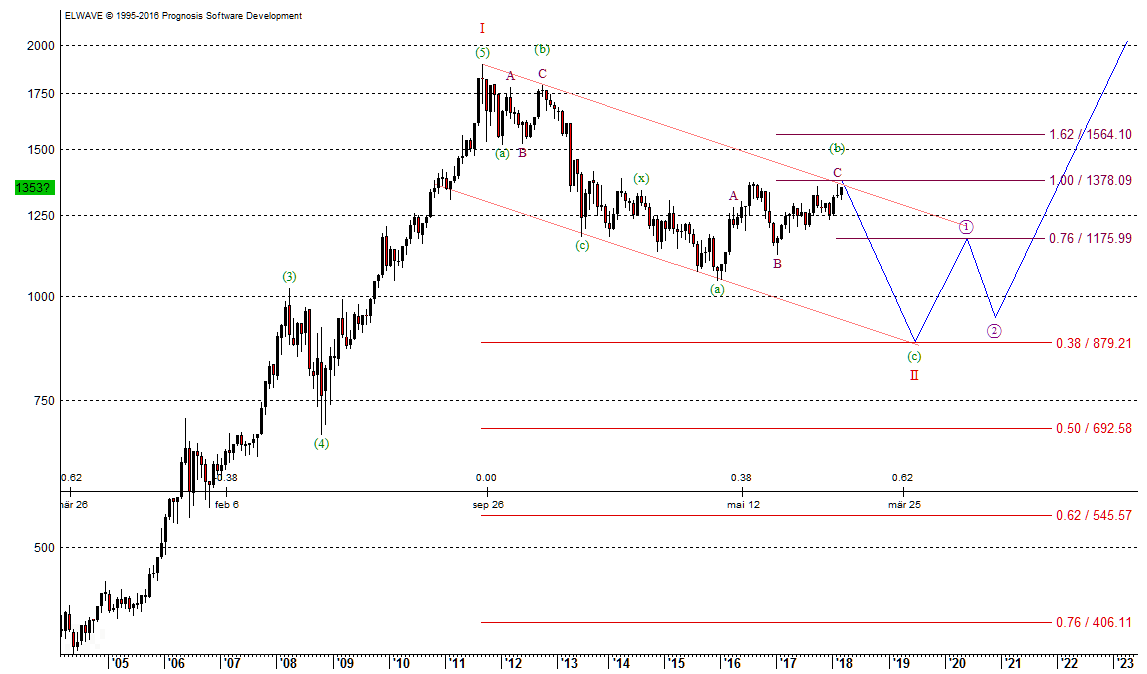1147x674 pixels.
Task: Click the 0.38 / 879.21 retracement label
Action: [1094, 342]
